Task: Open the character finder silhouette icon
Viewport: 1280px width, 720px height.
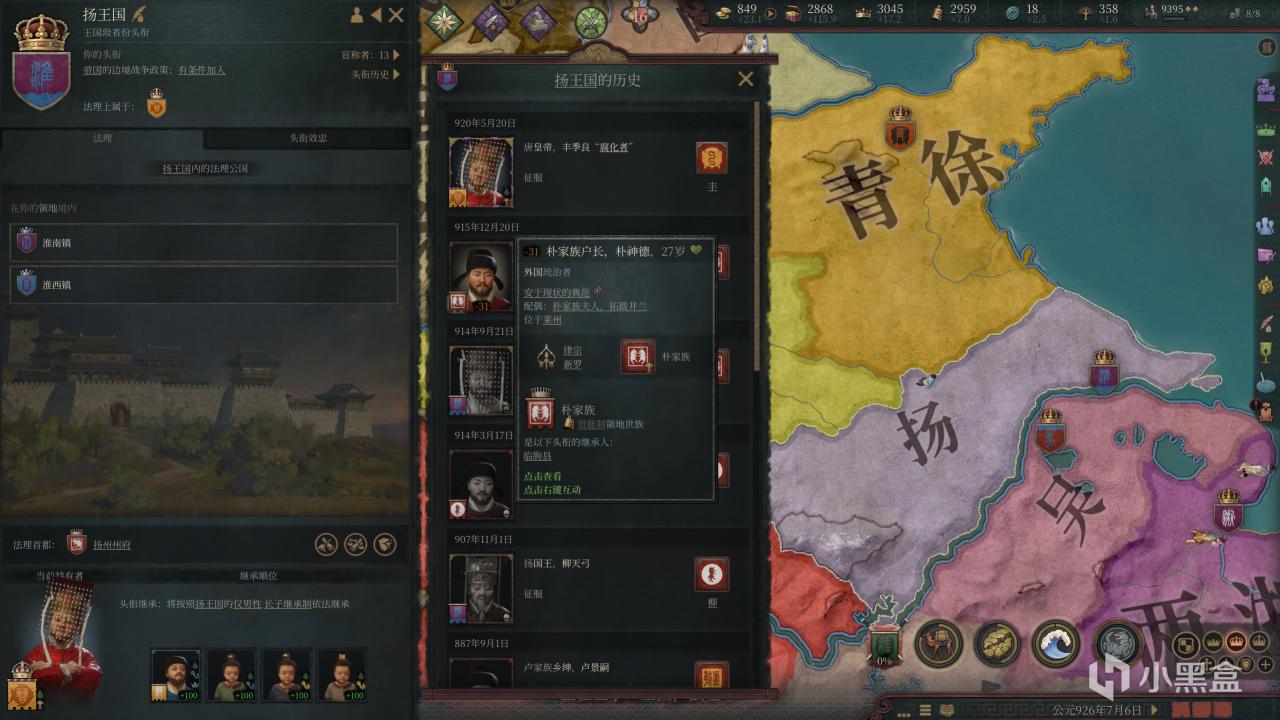Action: click(x=356, y=15)
